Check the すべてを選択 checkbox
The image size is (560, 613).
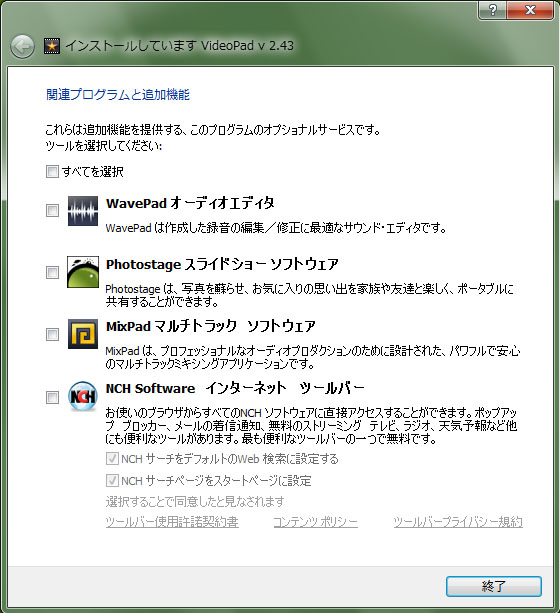coord(52,171)
